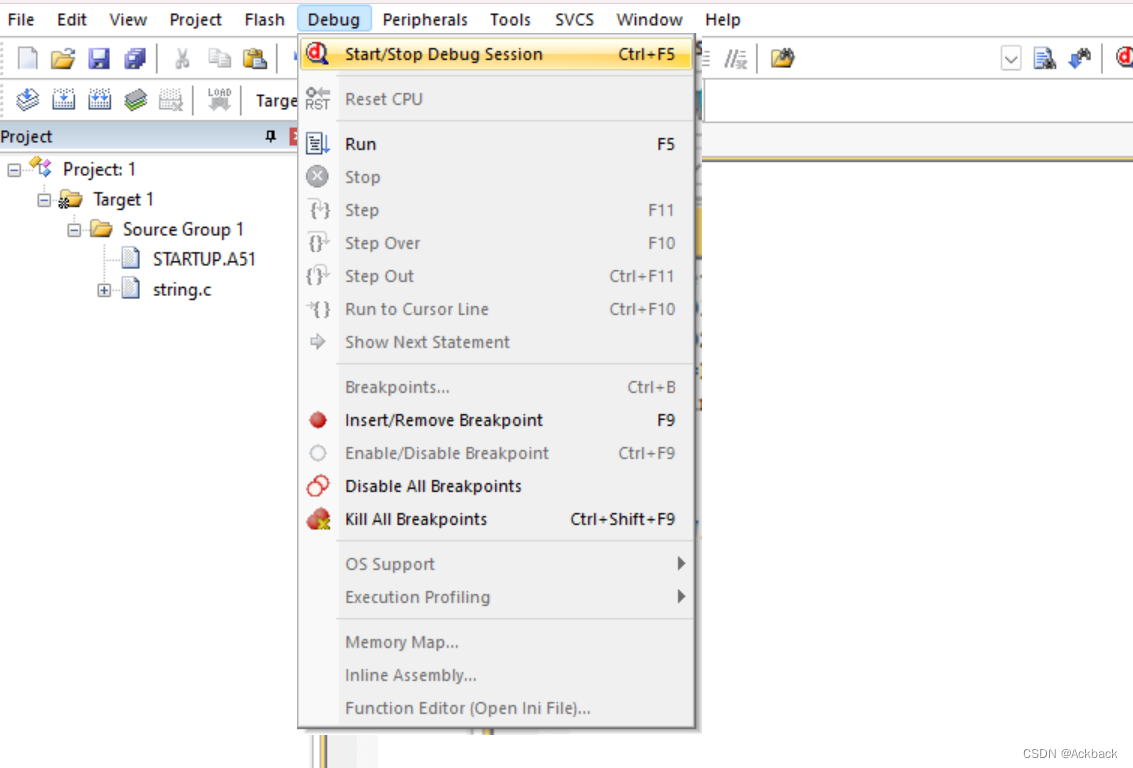Click the Rebuild all target files icon

click(x=99, y=99)
